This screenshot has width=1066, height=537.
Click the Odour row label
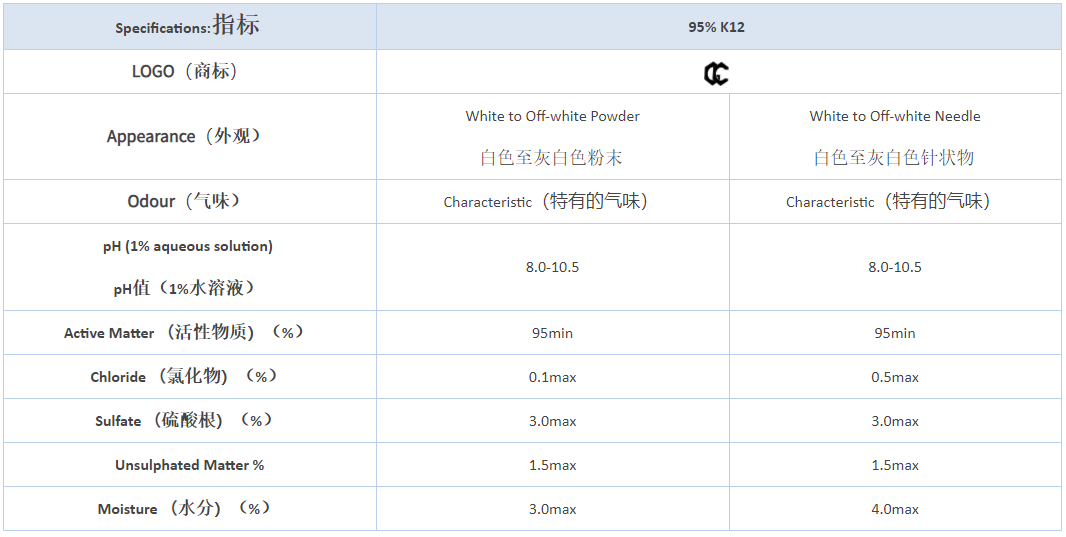[190, 201]
